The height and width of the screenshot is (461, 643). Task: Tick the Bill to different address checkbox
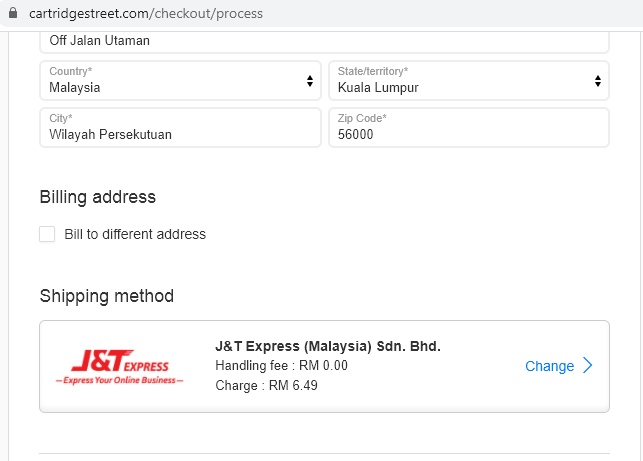point(47,234)
